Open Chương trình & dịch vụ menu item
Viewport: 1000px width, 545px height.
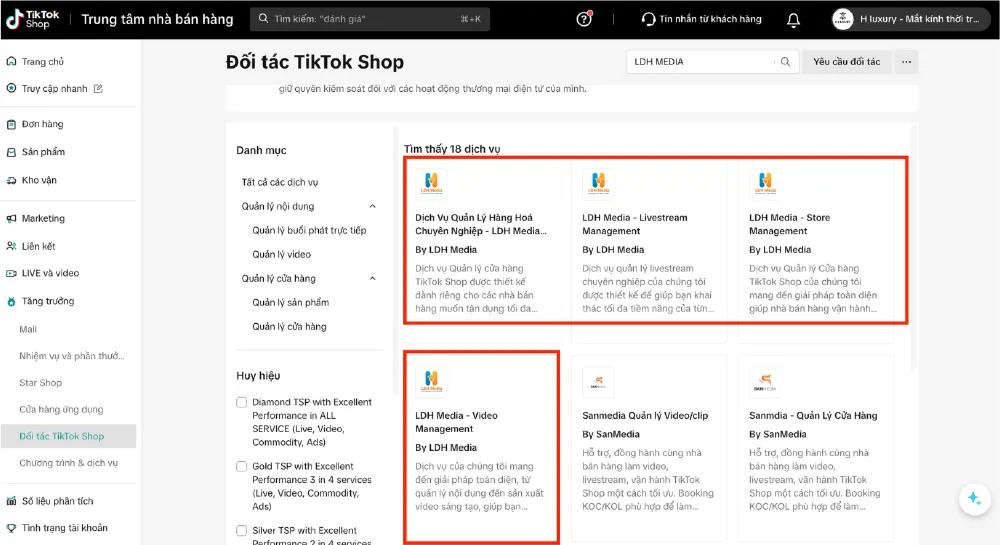click(x=68, y=463)
